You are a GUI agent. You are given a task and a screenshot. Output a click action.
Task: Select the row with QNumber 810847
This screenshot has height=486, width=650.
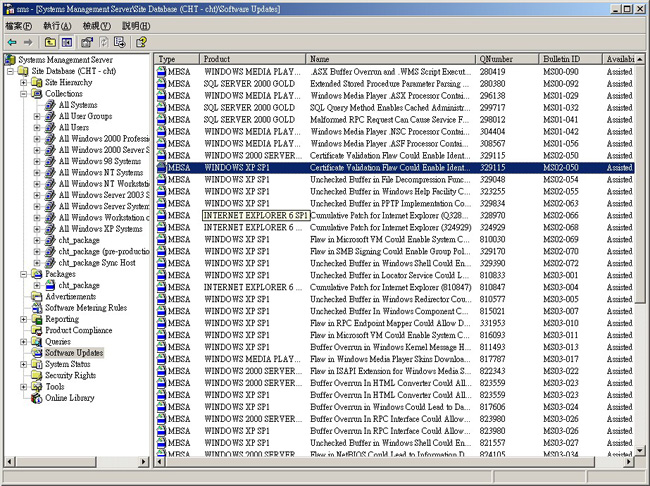pyautogui.click(x=395, y=287)
